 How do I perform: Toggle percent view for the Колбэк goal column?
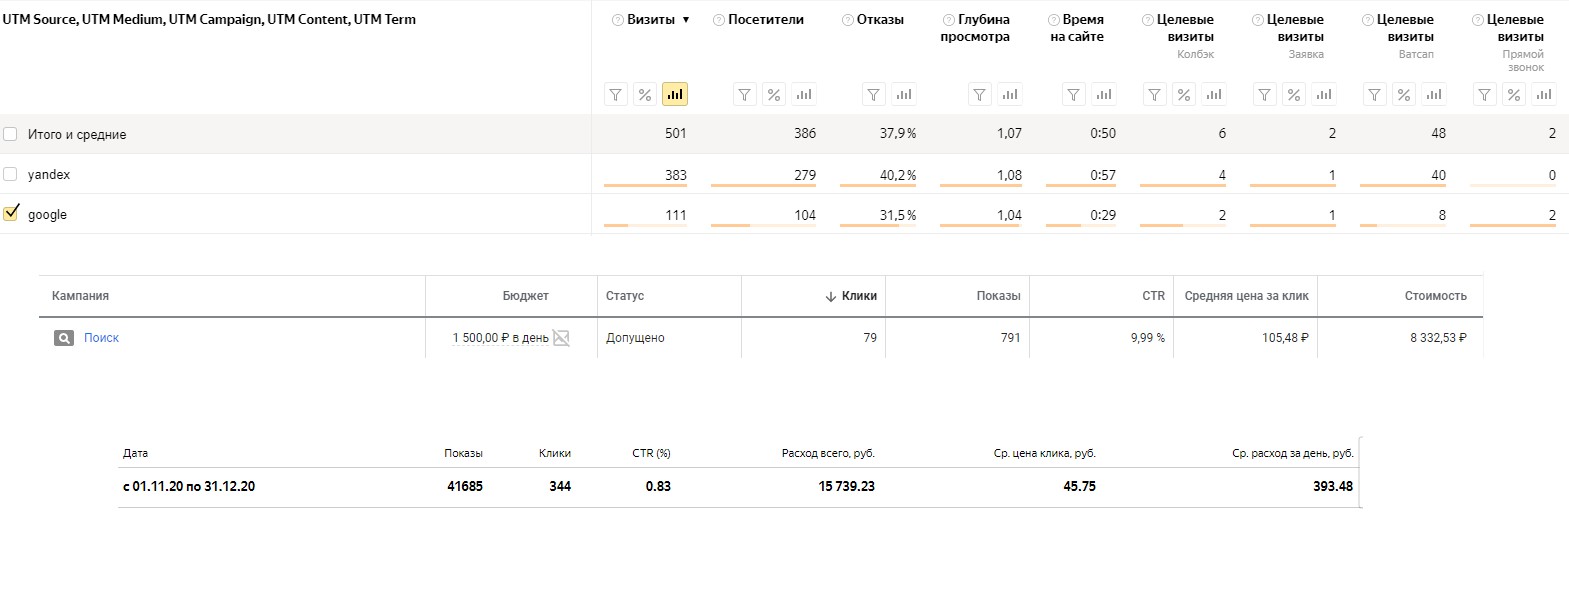(x=1184, y=95)
